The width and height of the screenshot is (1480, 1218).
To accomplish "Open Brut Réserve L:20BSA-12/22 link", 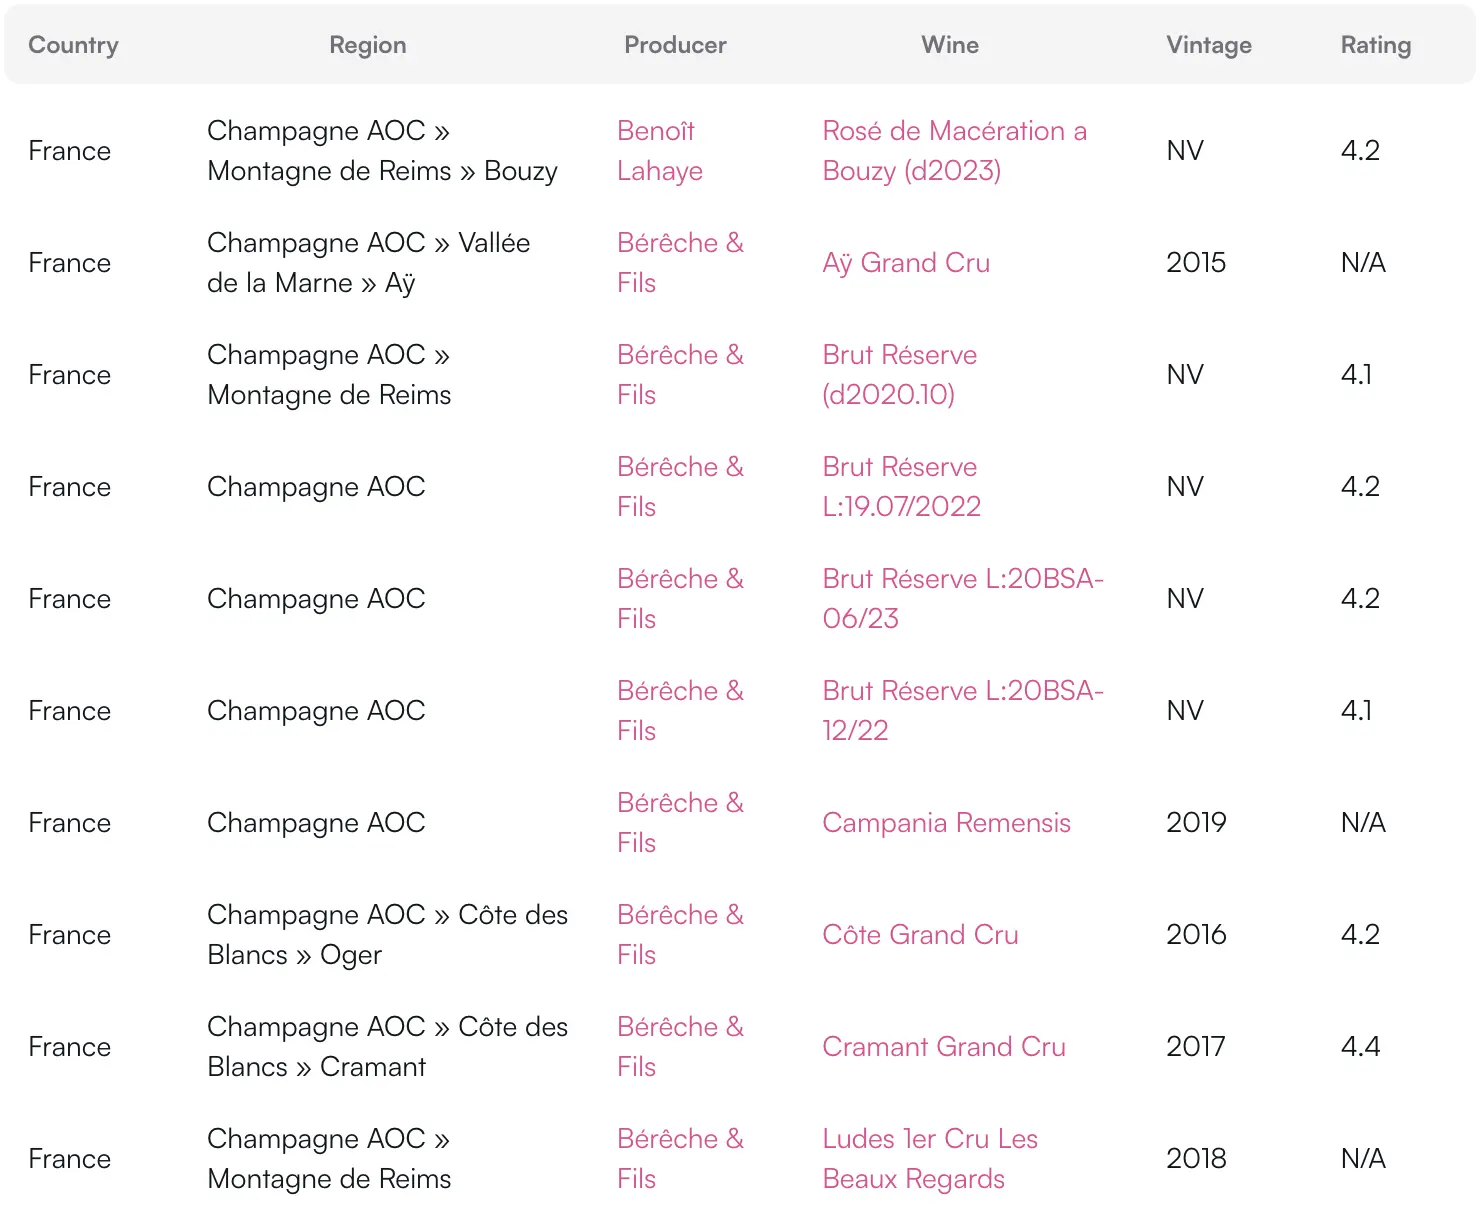I will (961, 711).
